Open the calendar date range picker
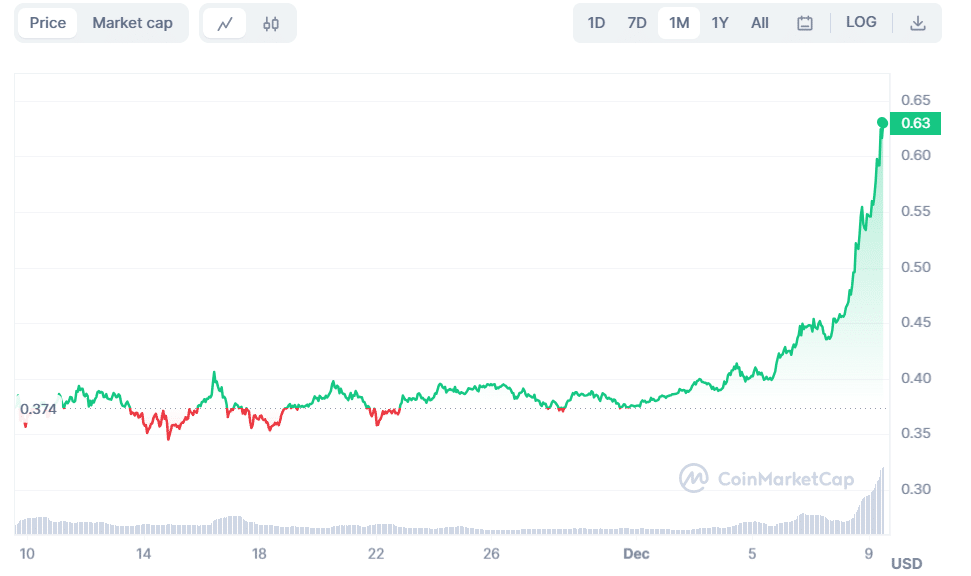Image resolution: width=971 pixels, height=576 pixels. click(x=805, y=23)
